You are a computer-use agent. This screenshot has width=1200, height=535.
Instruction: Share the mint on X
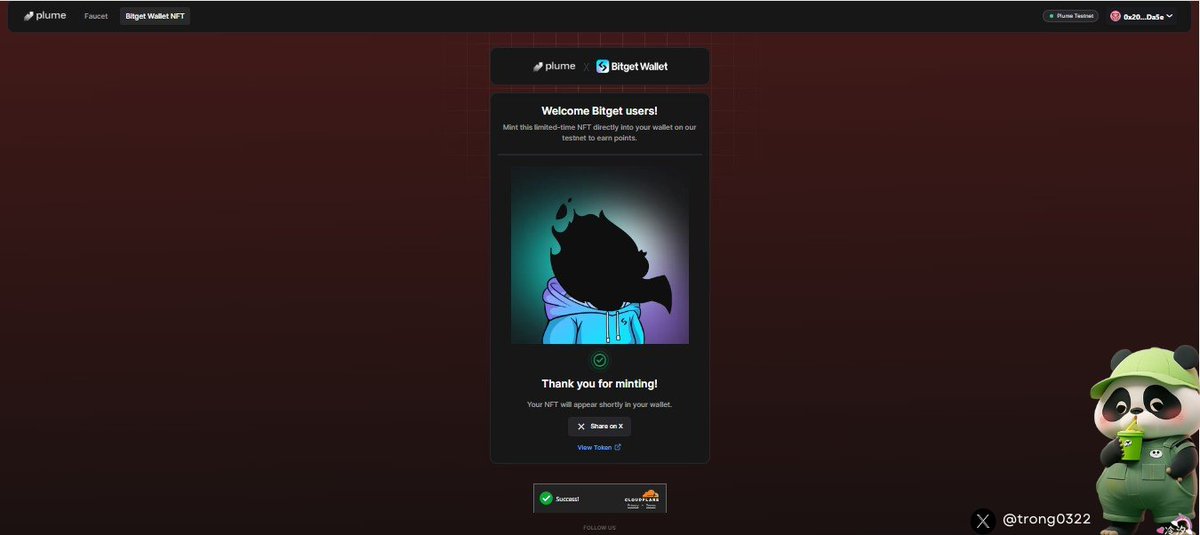(600, 426)
